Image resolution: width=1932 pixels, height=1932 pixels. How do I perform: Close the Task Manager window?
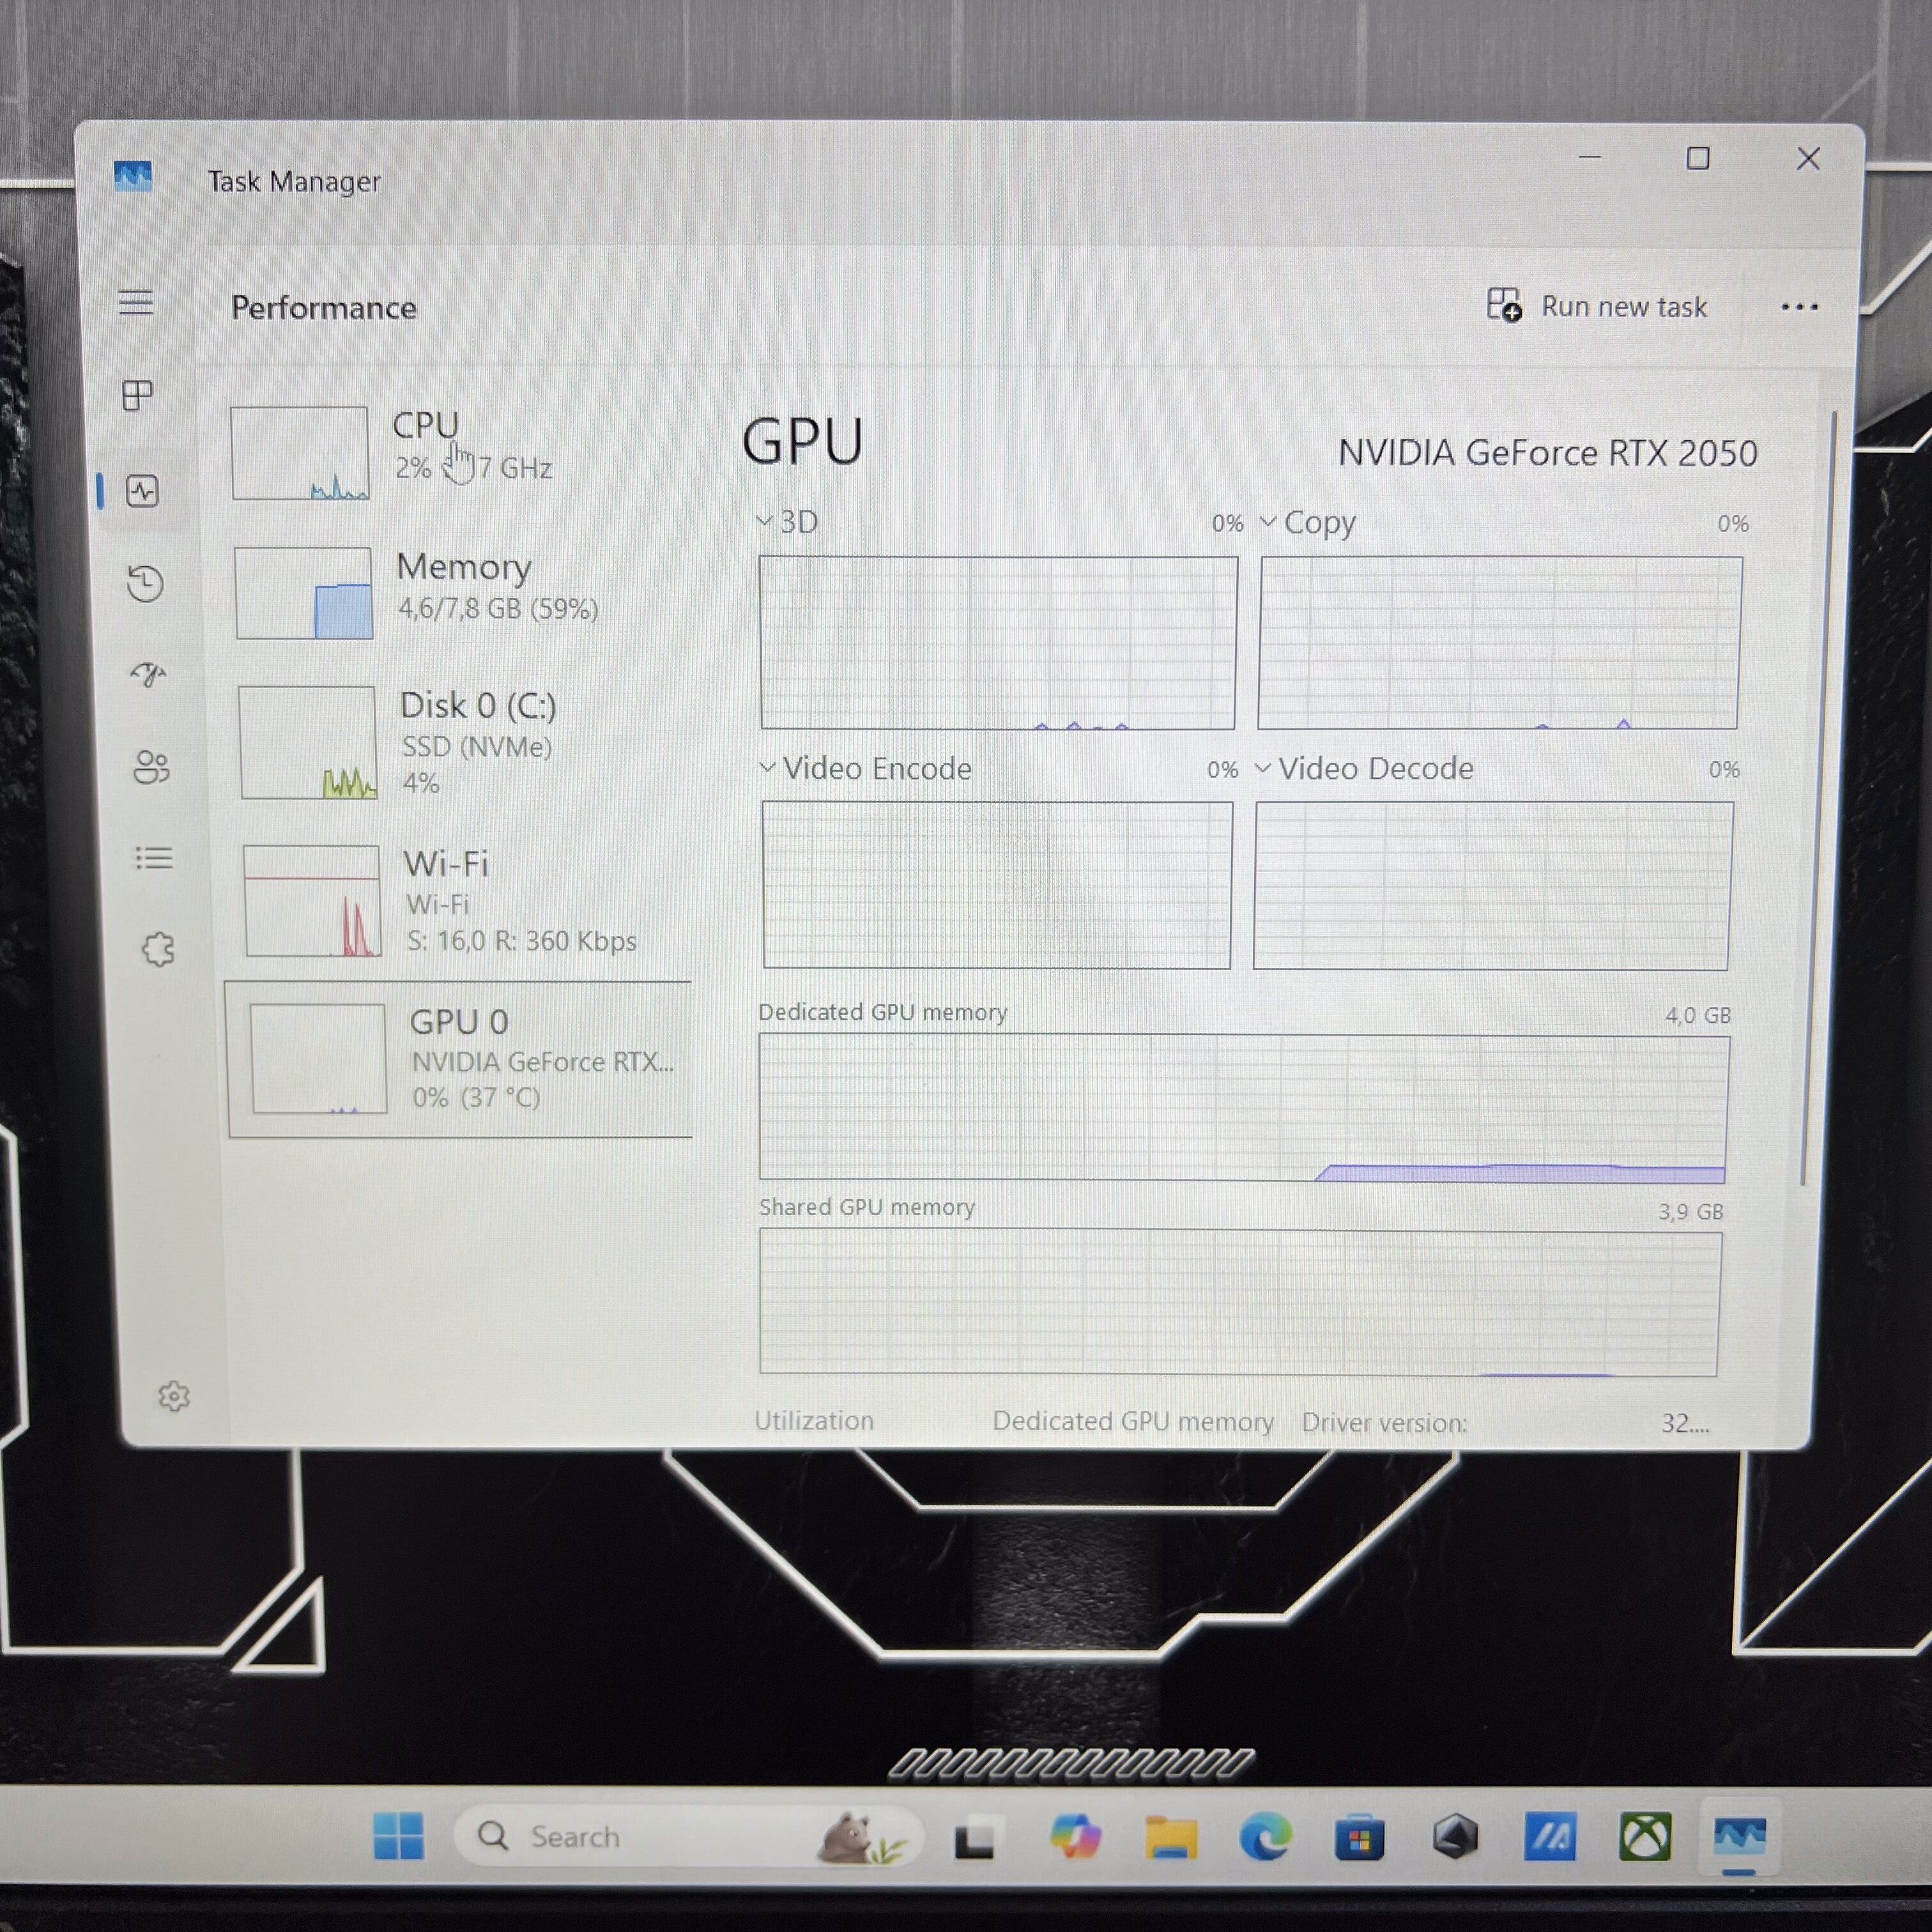click(1808, 158)
